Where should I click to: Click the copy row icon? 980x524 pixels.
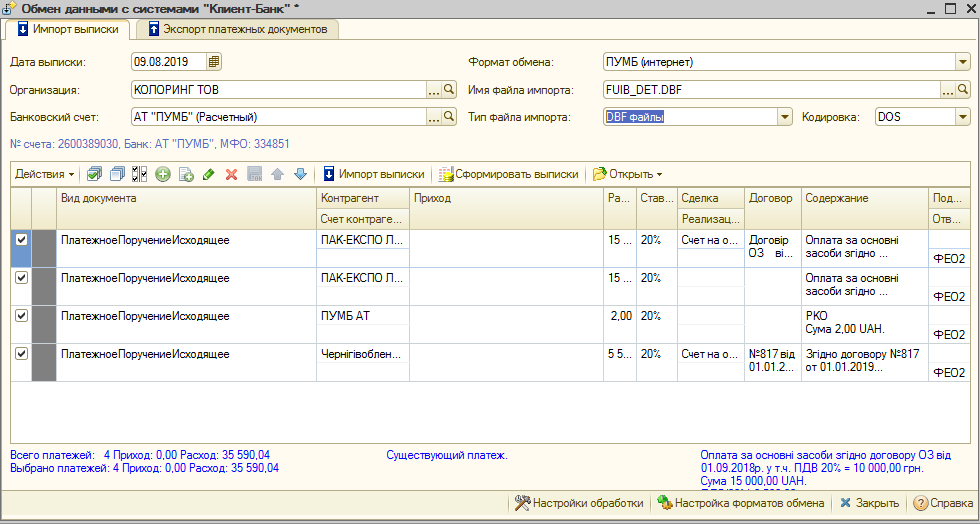pos(186,174)
